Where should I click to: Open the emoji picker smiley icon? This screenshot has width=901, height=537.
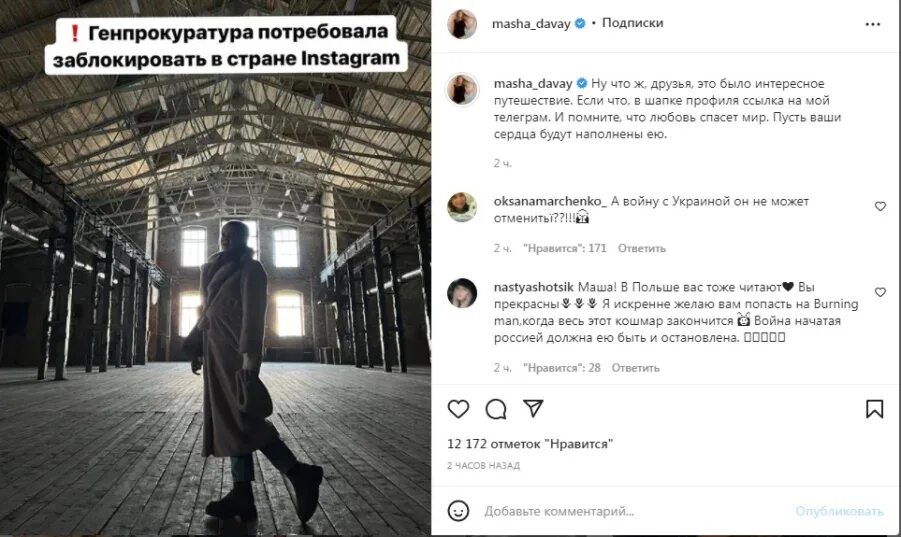[458, 511]
